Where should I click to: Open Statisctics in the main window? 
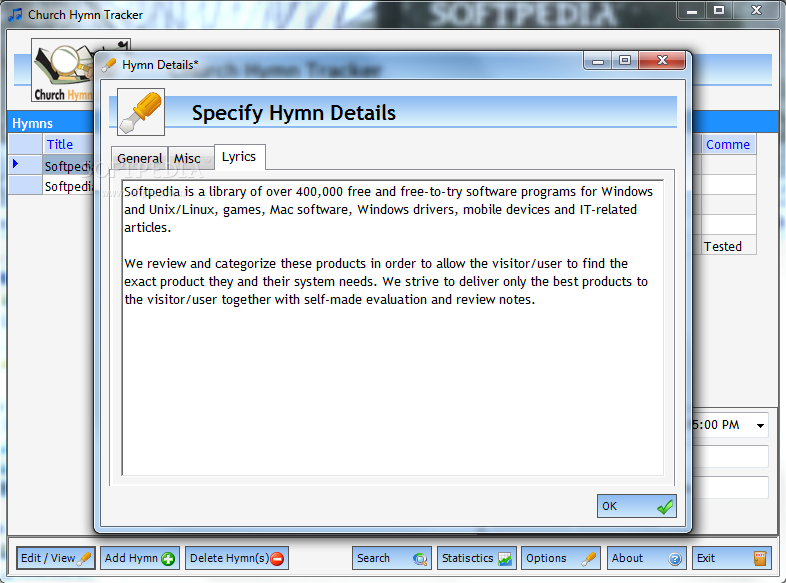pyautogui.click(x=477, y=558)
